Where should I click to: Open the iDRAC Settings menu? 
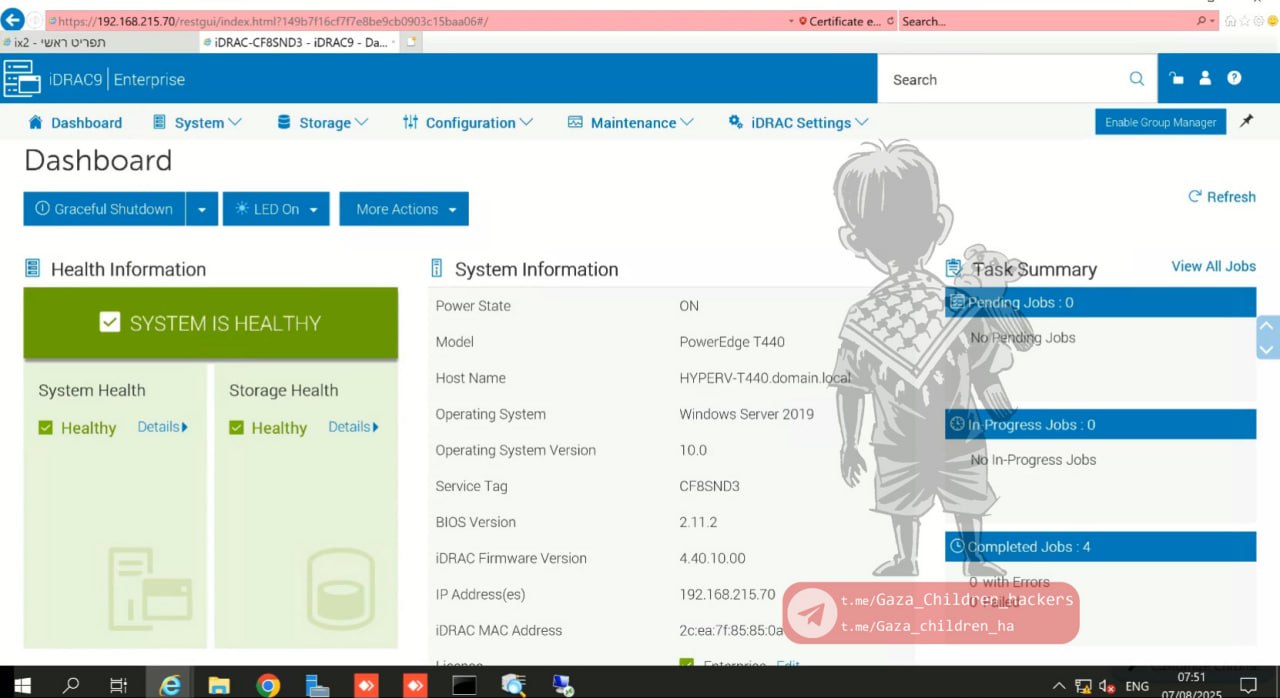pos(798,123)
